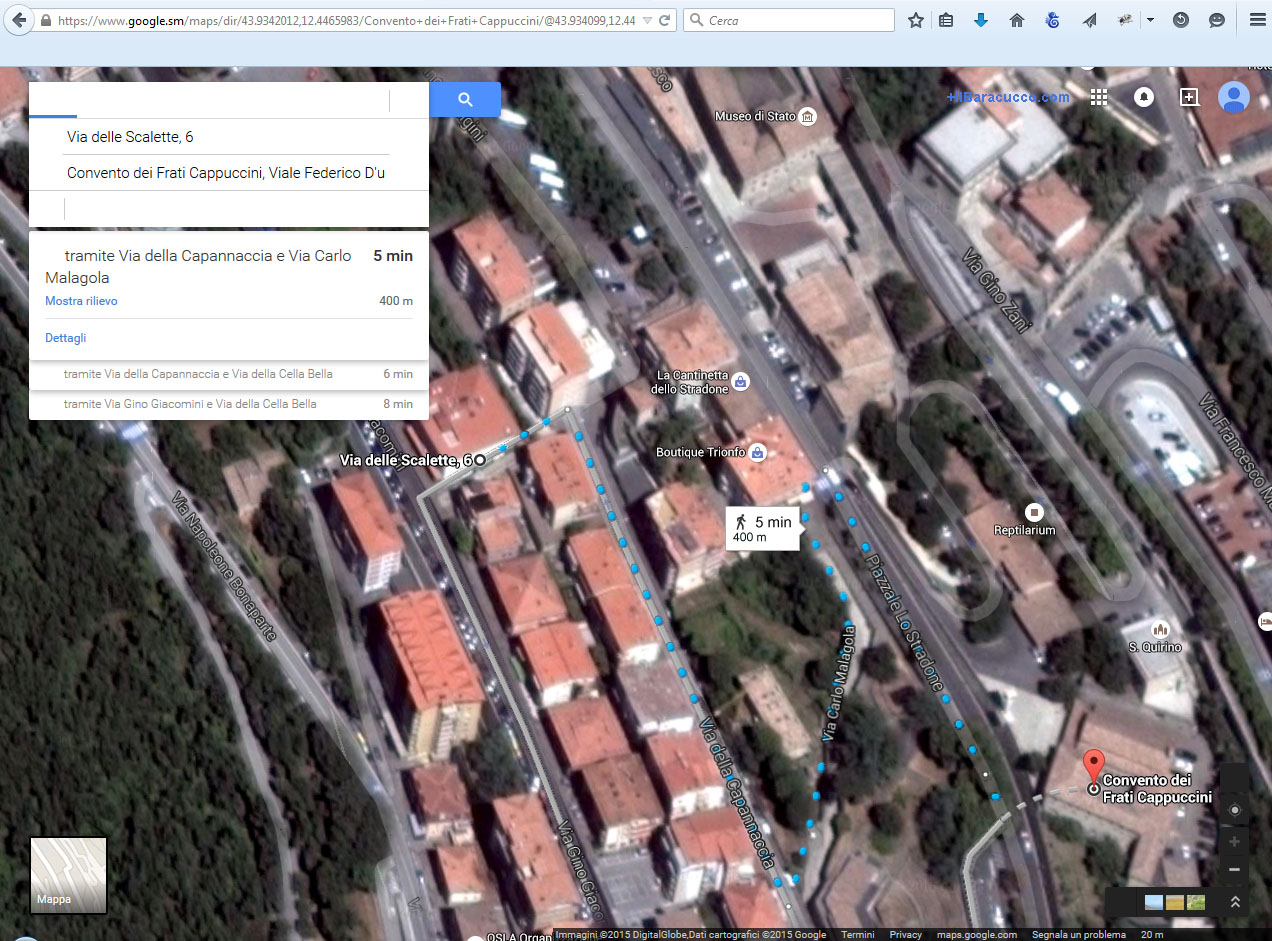
Task: Open the toolbar extension dropdown arrow
Action: click(x=1150, y=20)
